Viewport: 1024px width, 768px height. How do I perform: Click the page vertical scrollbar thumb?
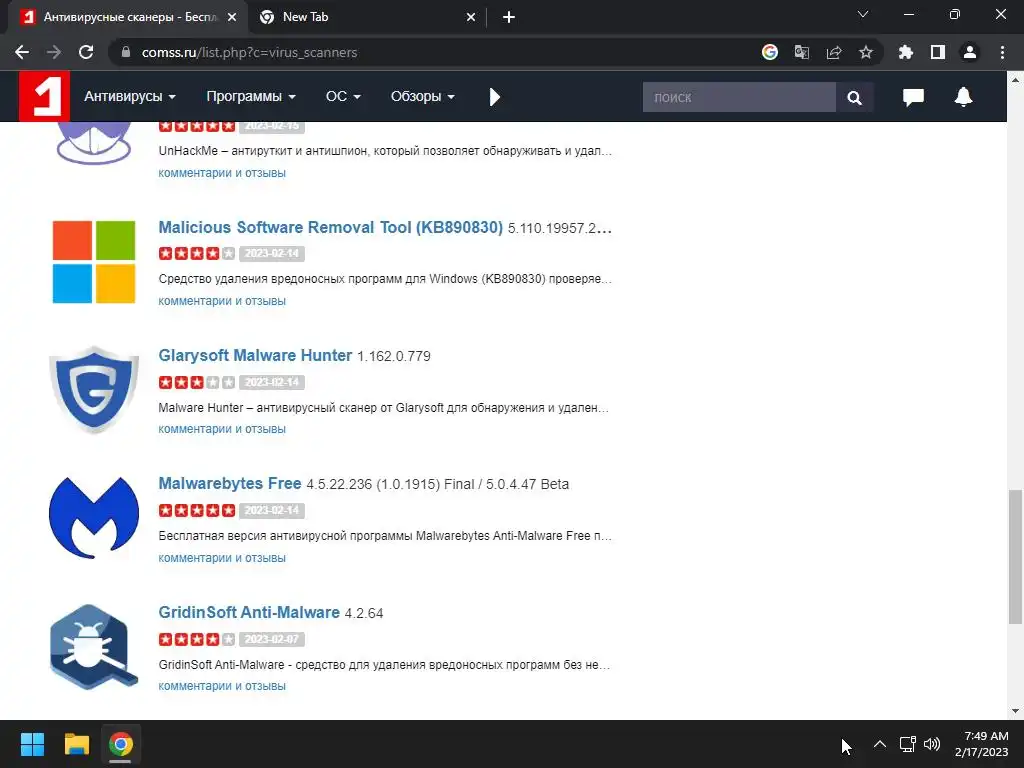tap(1015, 556)
